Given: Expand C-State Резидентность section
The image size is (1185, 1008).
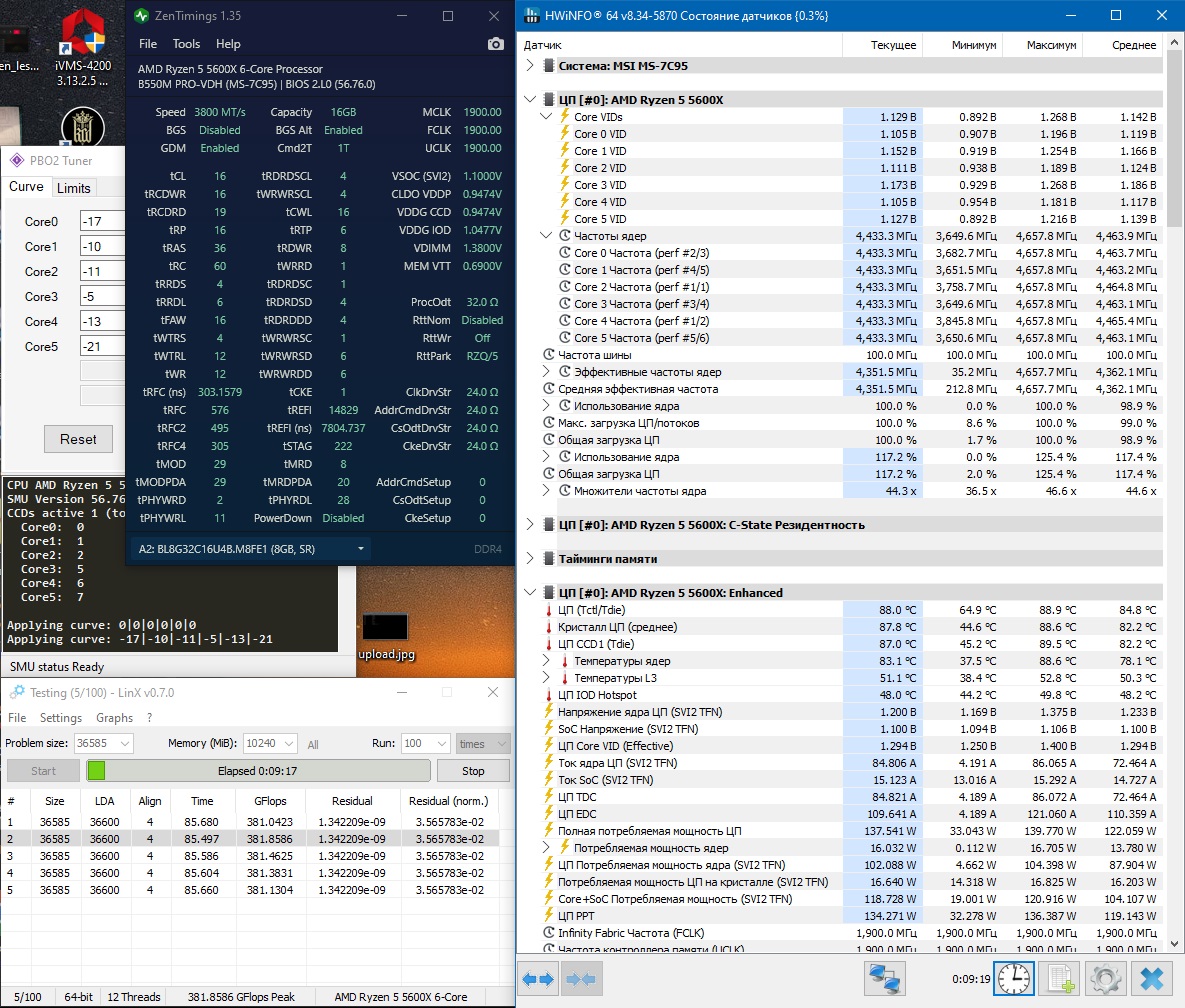Looking at the screenshot, I should click(530, 524).
